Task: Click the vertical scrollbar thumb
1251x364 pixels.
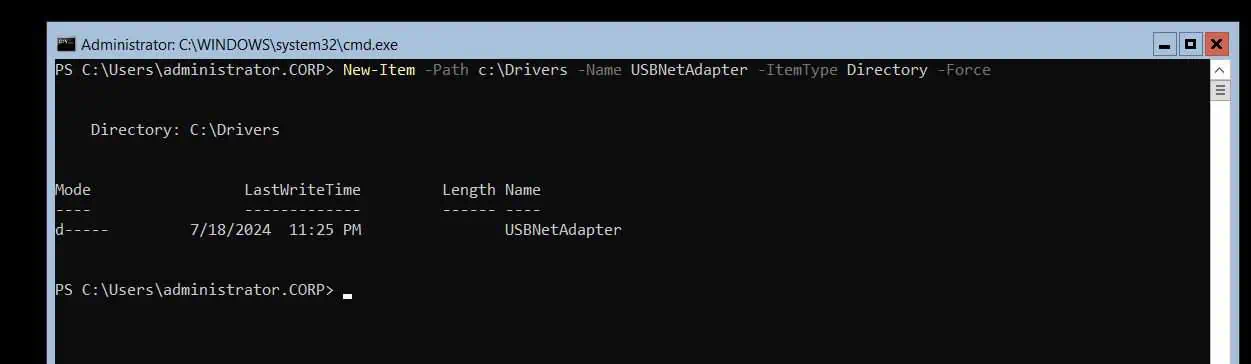Action: coord(1220,90)
